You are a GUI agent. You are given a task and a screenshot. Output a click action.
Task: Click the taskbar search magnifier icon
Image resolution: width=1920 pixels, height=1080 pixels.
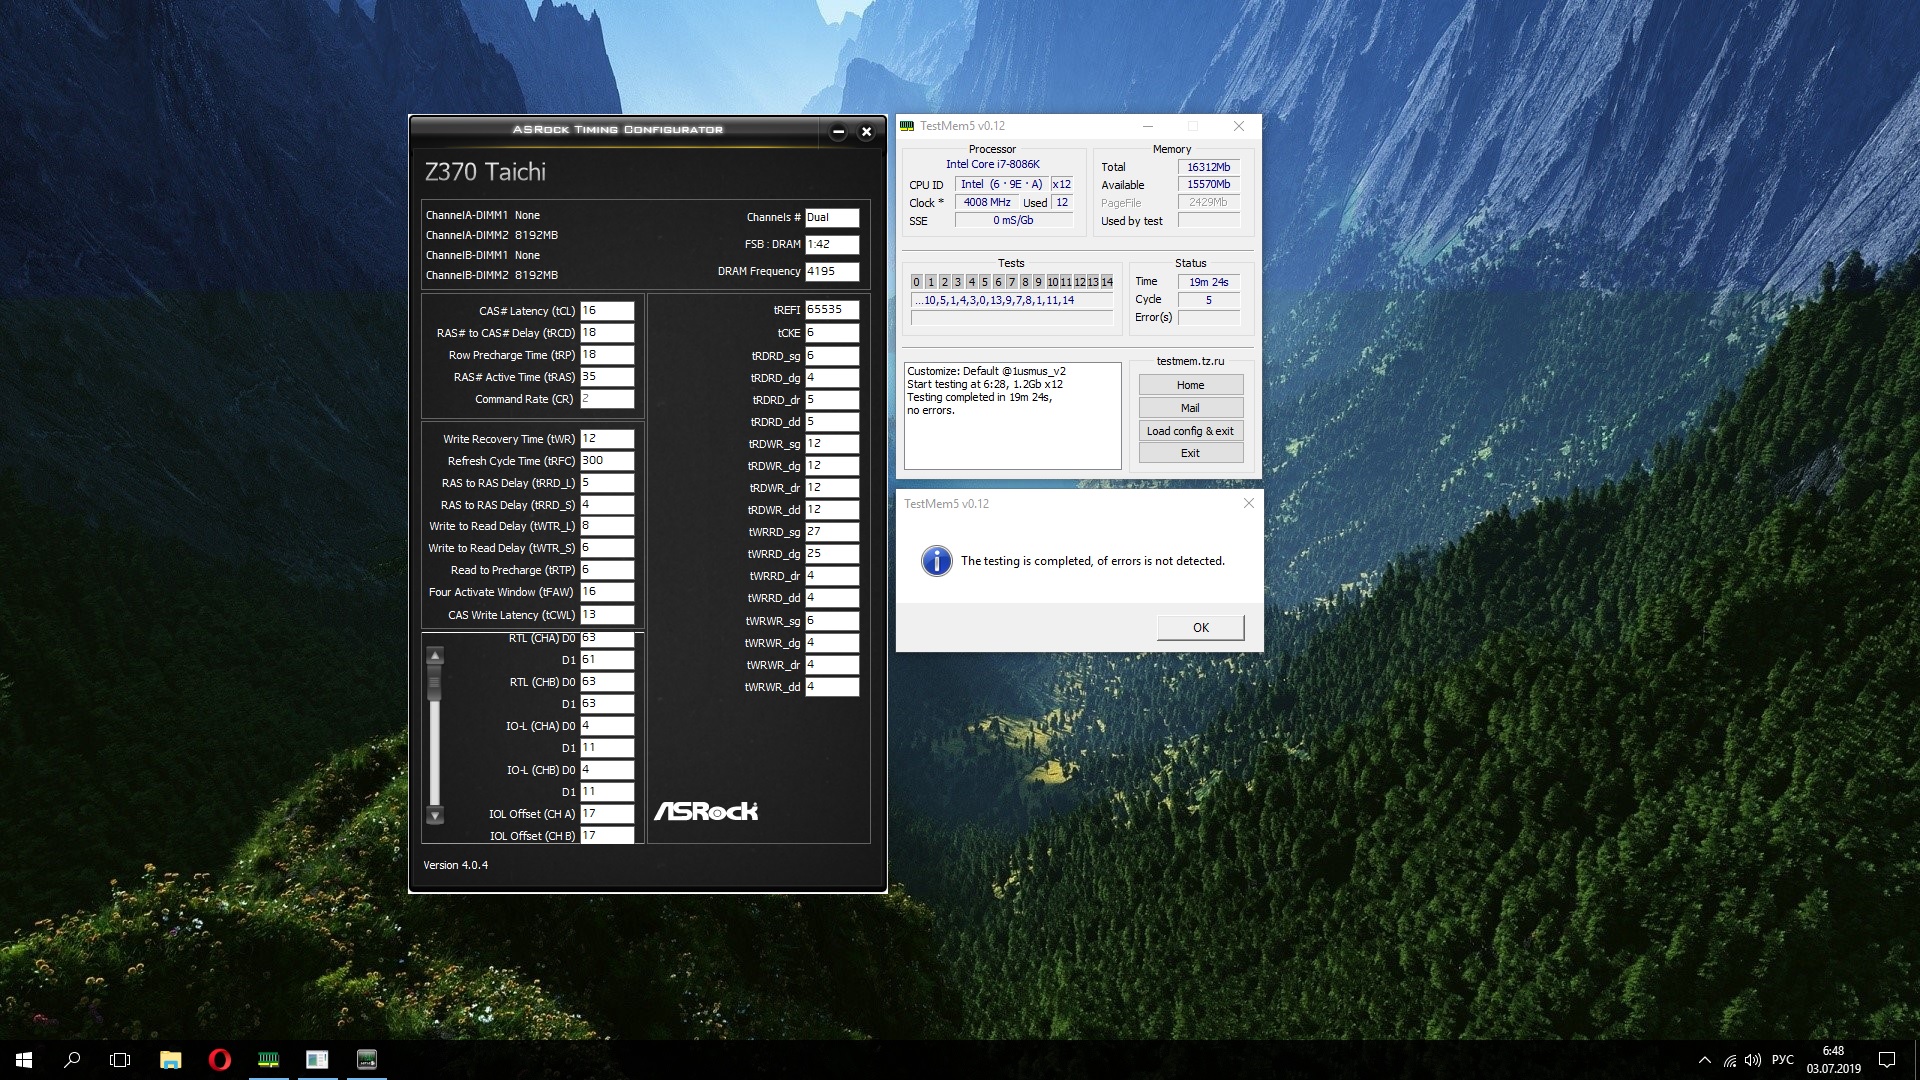(x=72, y=1060)
